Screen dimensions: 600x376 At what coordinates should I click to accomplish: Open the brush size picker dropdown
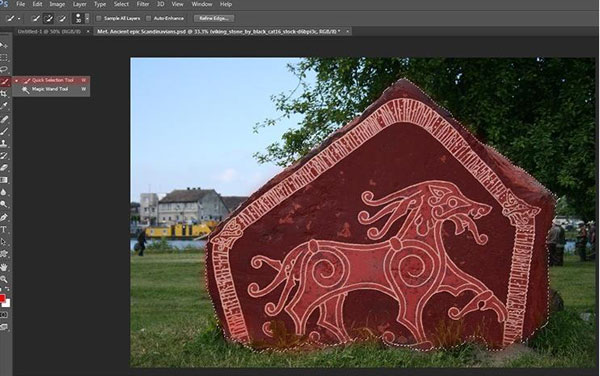point(87,18)
